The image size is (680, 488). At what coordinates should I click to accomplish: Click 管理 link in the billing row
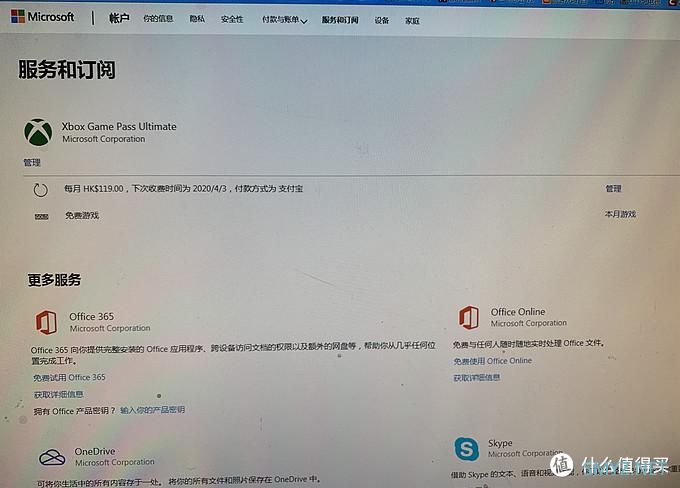pyautogui.click(x=613, y=189)
